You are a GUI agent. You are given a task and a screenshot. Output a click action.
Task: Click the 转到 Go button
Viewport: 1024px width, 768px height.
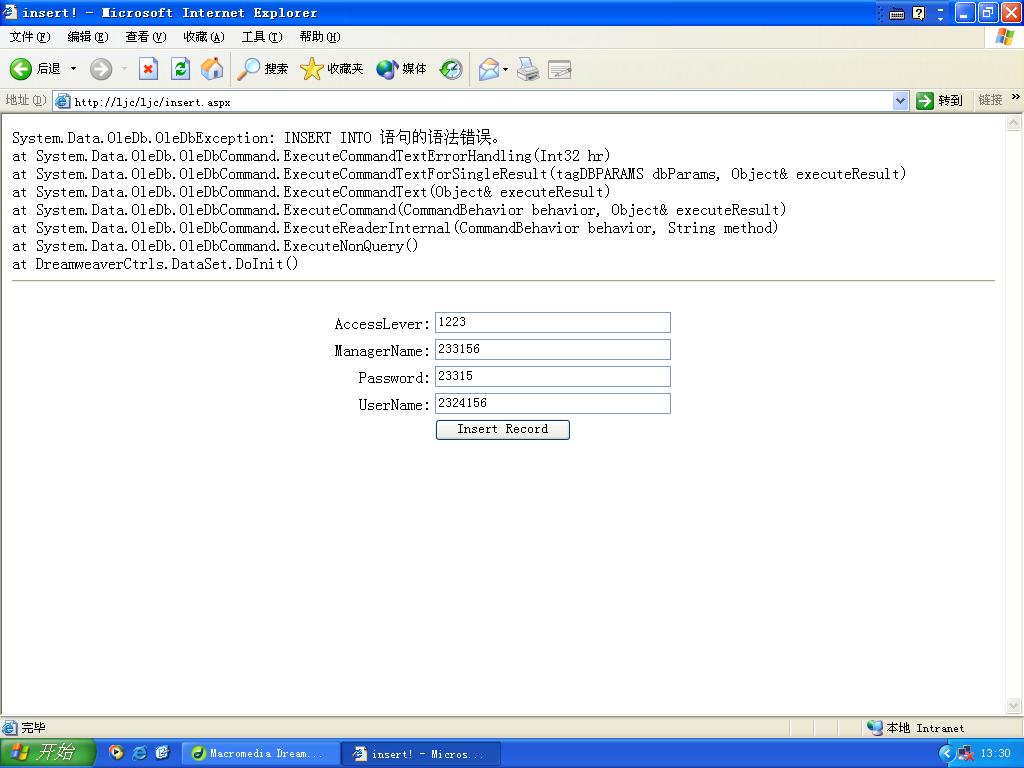pyautogui.click(x=940, y=101)
